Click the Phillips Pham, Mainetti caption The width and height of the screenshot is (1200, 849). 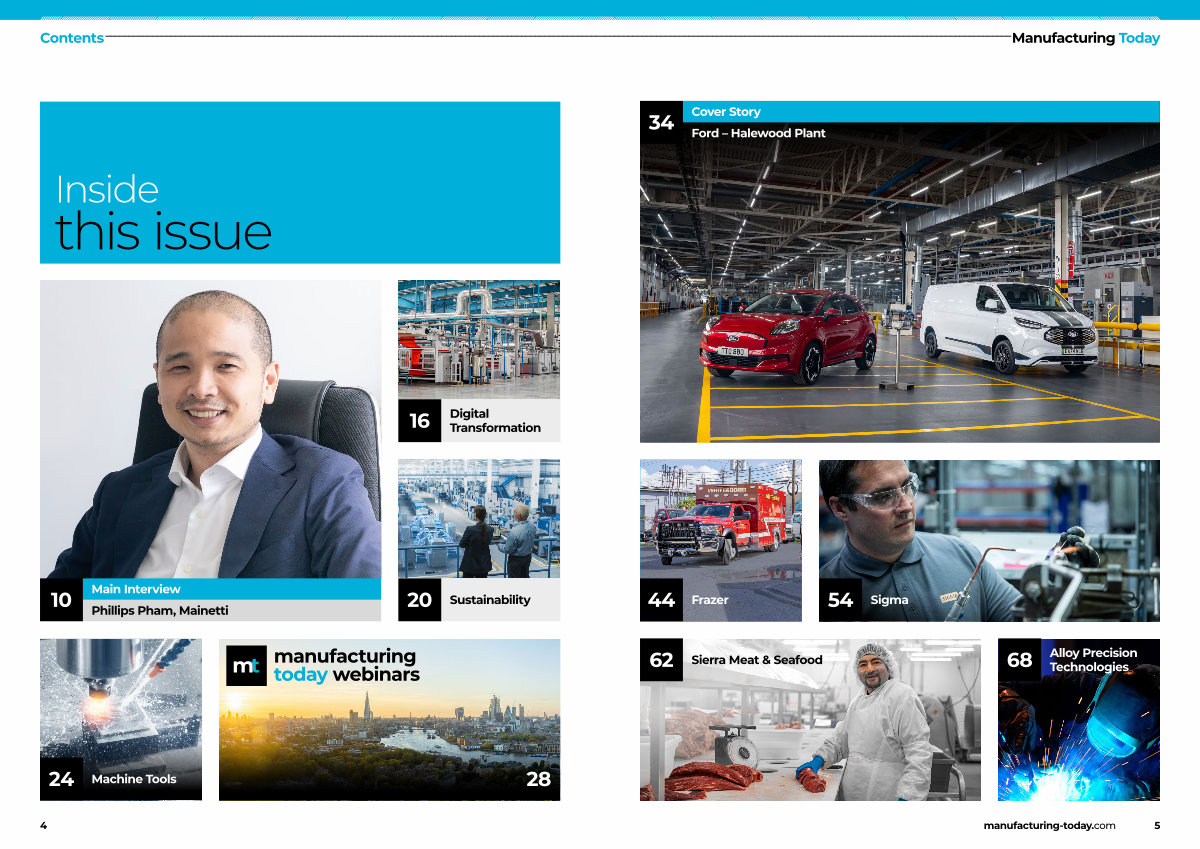pyautogui.click(x=160, y=610)
